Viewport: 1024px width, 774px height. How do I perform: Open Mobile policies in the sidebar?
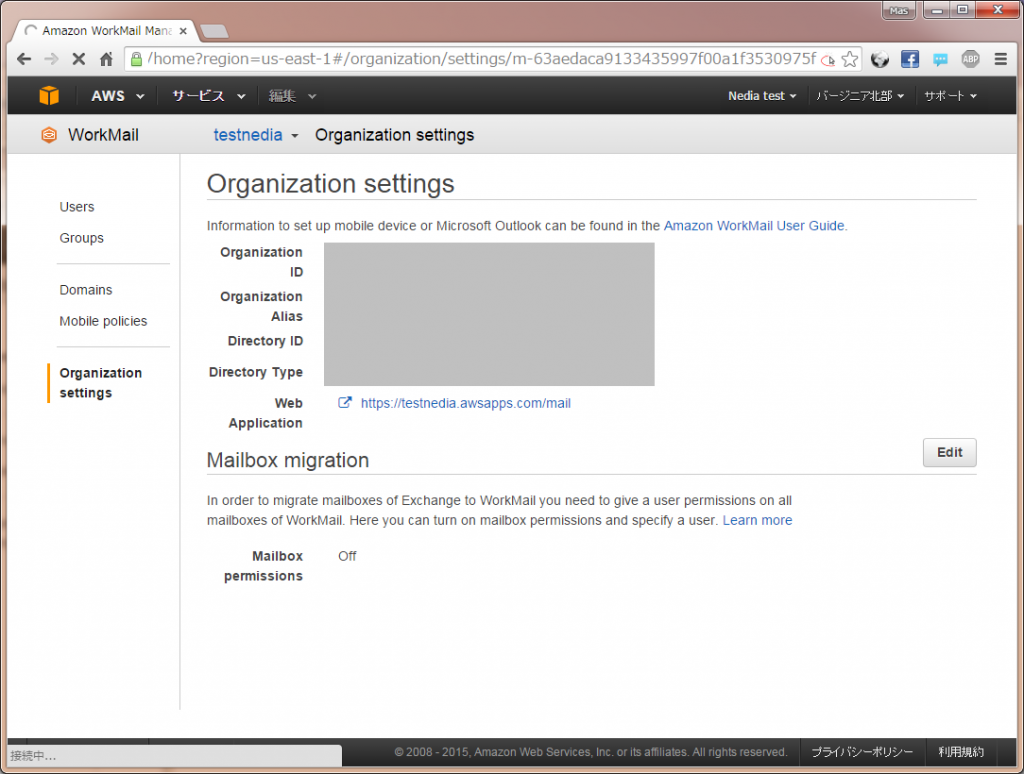click(103, 321)
